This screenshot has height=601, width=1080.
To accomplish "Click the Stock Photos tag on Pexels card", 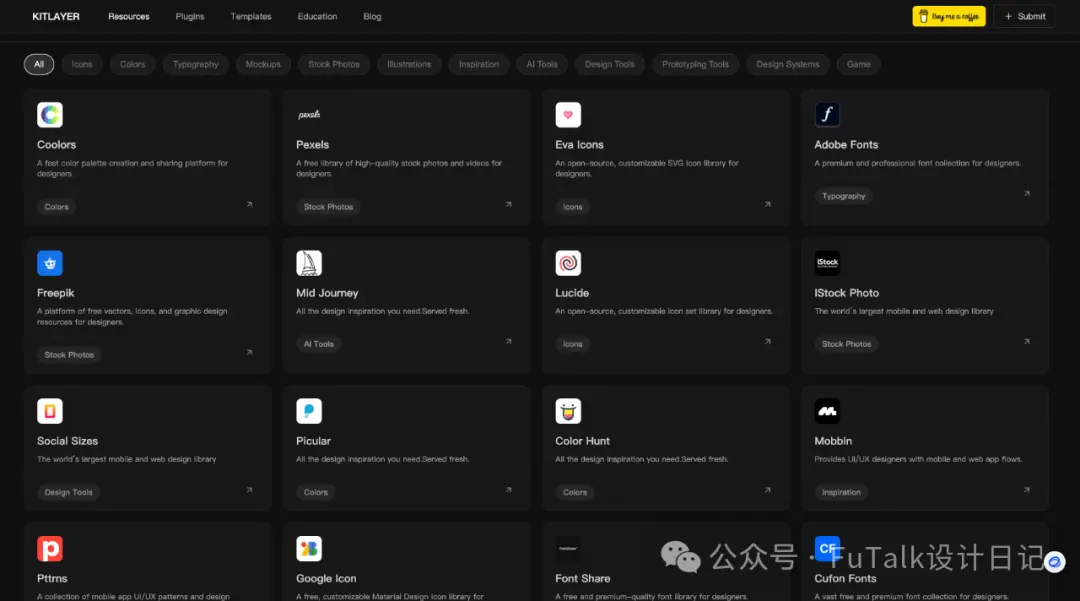I will tap(329, 207).
